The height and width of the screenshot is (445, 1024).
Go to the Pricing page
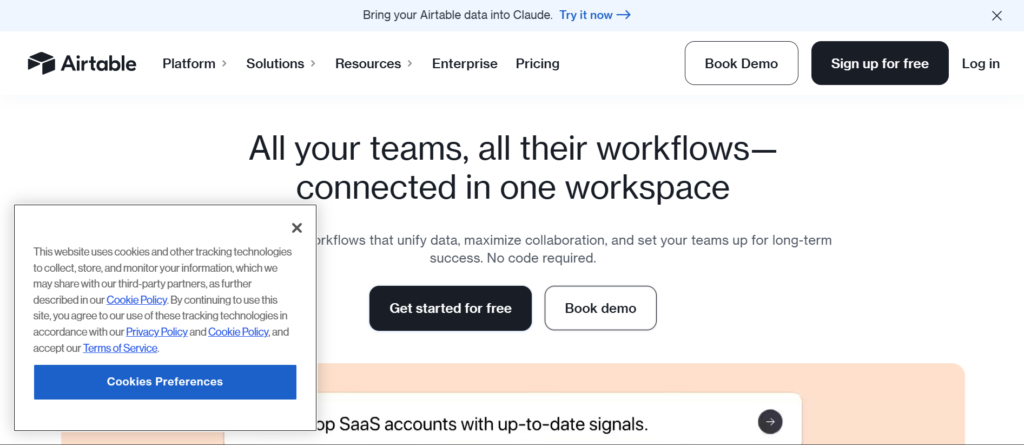click(537, 63)
